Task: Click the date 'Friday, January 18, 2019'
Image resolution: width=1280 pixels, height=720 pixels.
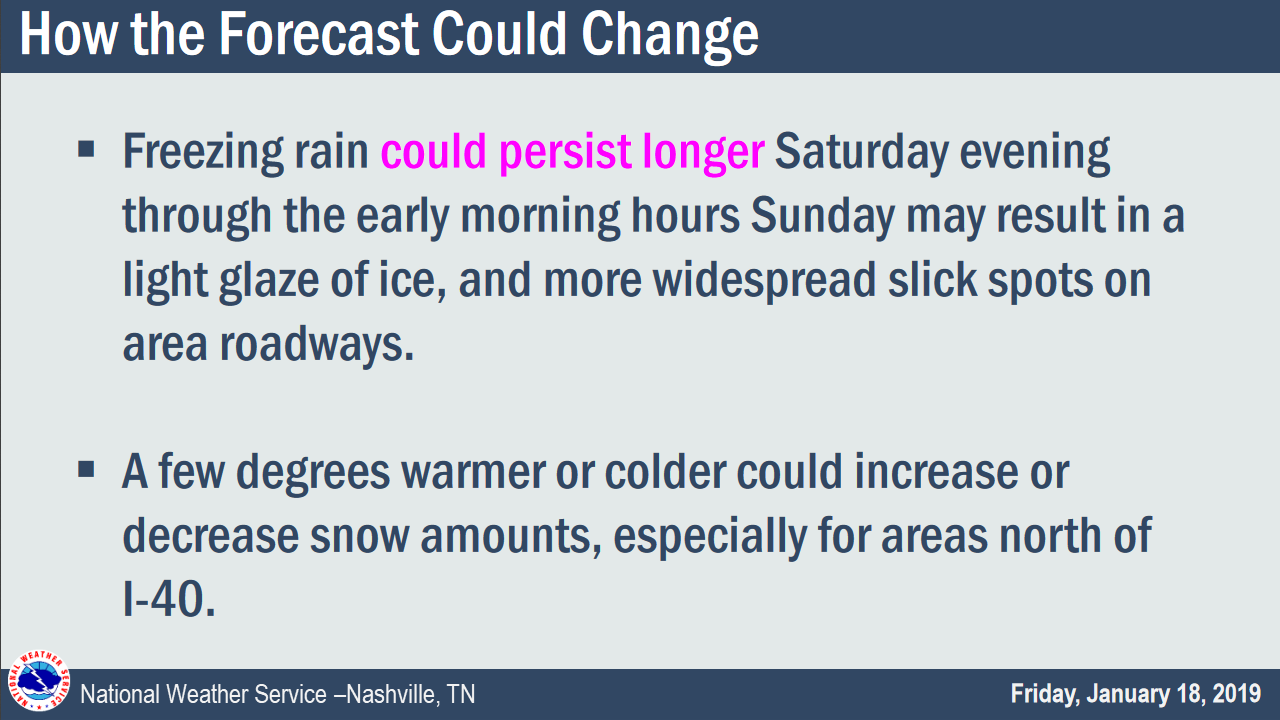Action: click(x=1136, y=693)
